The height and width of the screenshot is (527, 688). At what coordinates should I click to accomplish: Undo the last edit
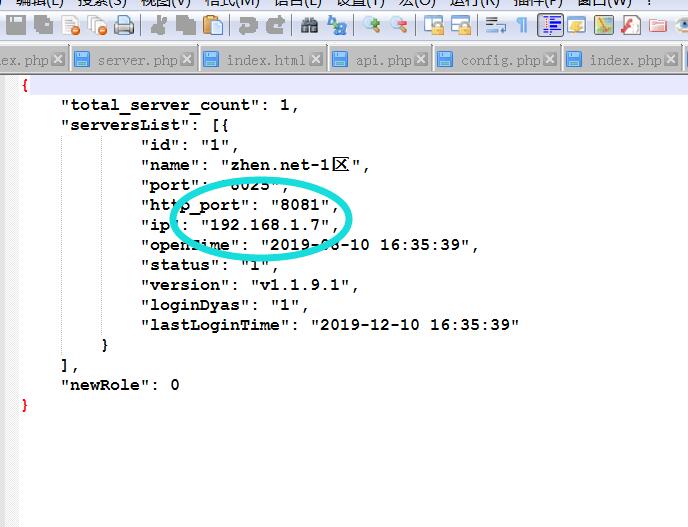(247, 25)
